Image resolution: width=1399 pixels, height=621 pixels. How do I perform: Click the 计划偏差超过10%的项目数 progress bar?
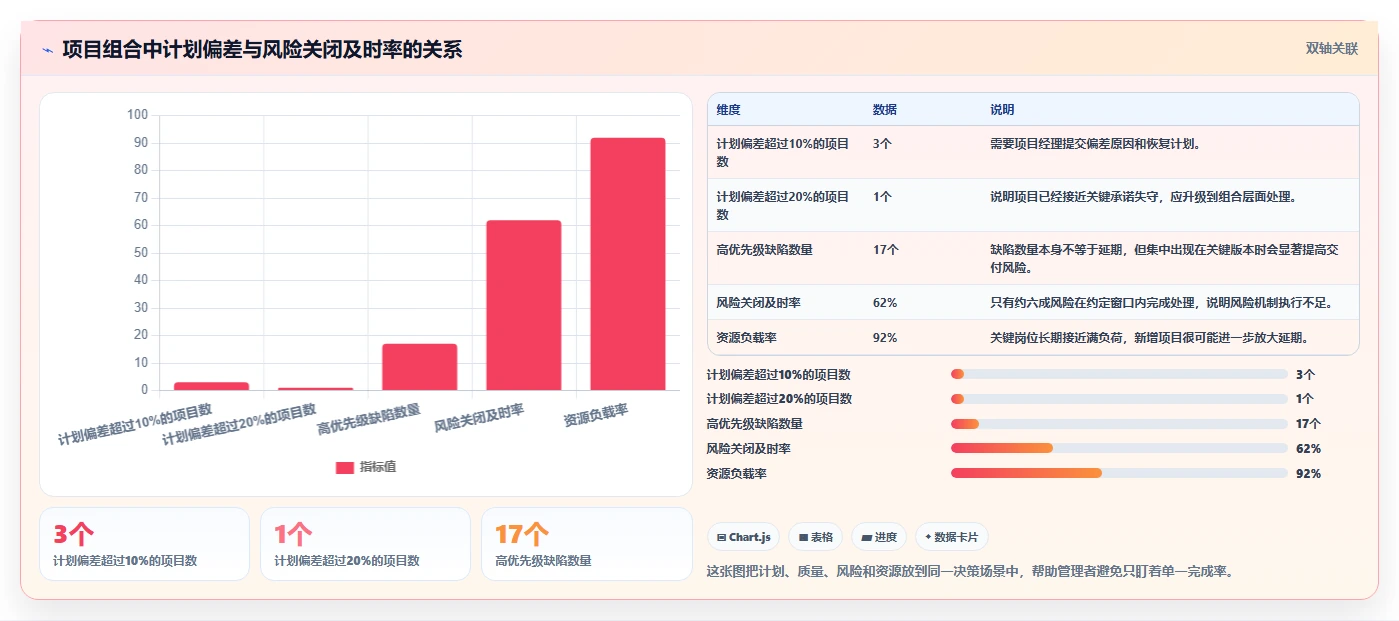point(1119,374)
